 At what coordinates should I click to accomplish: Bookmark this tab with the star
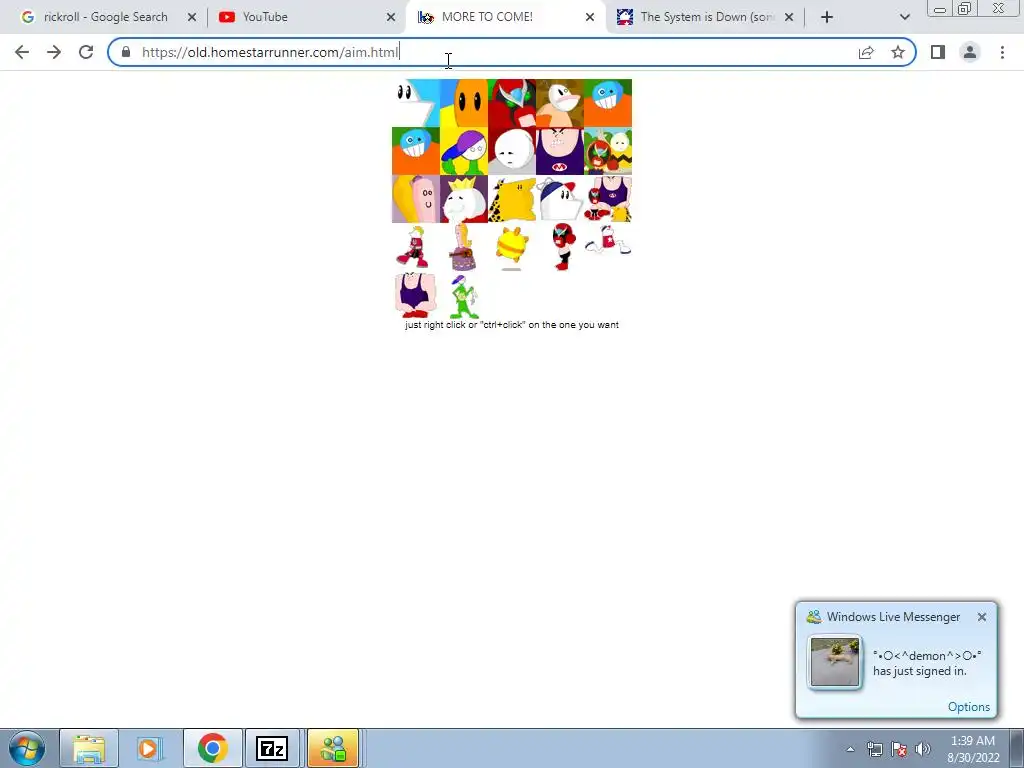[x=898, y=52]
